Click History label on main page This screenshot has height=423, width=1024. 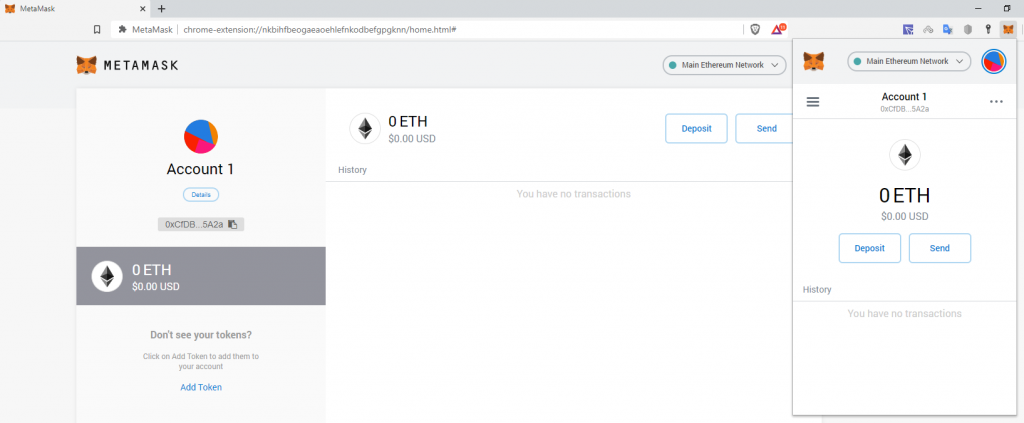[353, 170]
